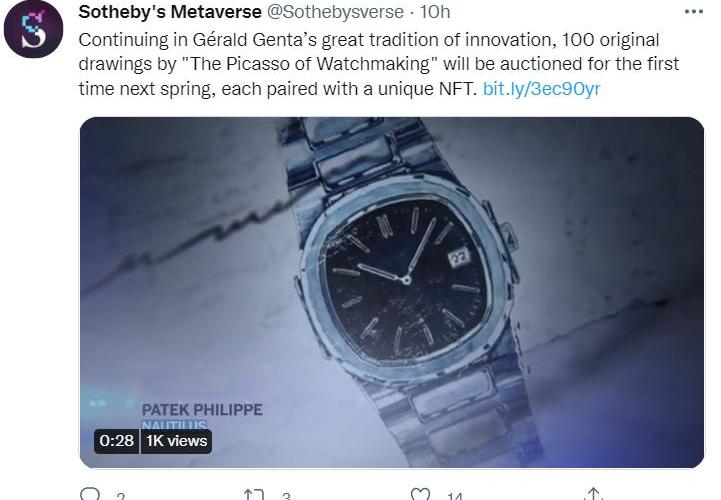Open the Sotheby's Metaverse profile avatar
The image size is (721, 500).
click(x=34, y=30)
